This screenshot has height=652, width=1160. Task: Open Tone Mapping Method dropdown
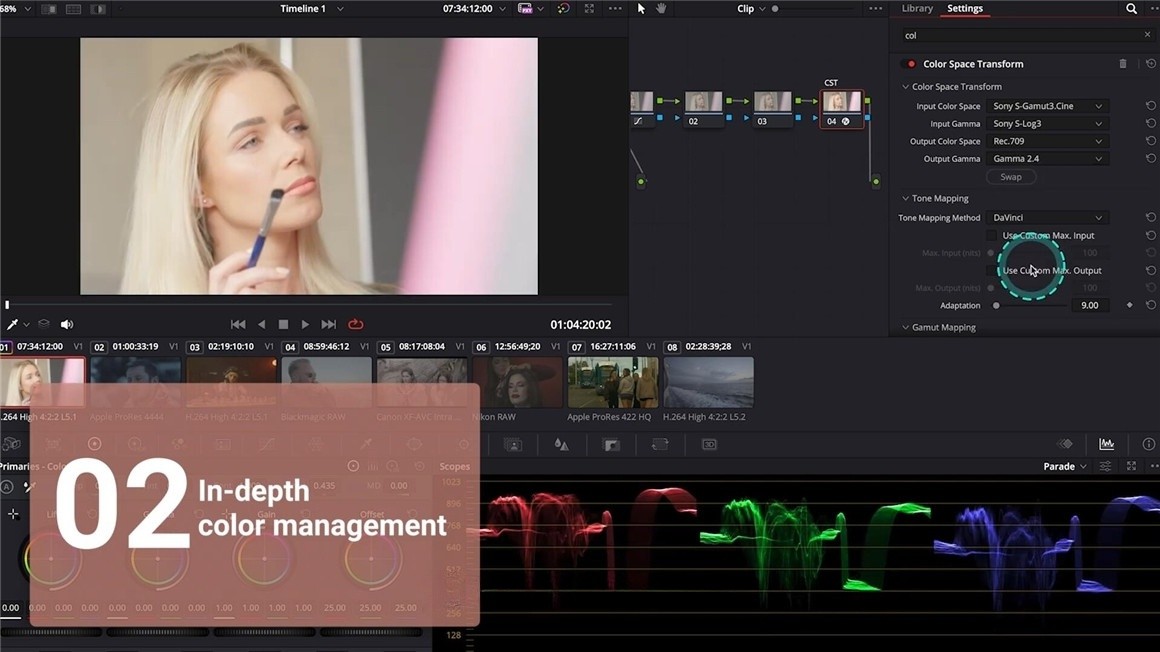(x=1047, y=218)
